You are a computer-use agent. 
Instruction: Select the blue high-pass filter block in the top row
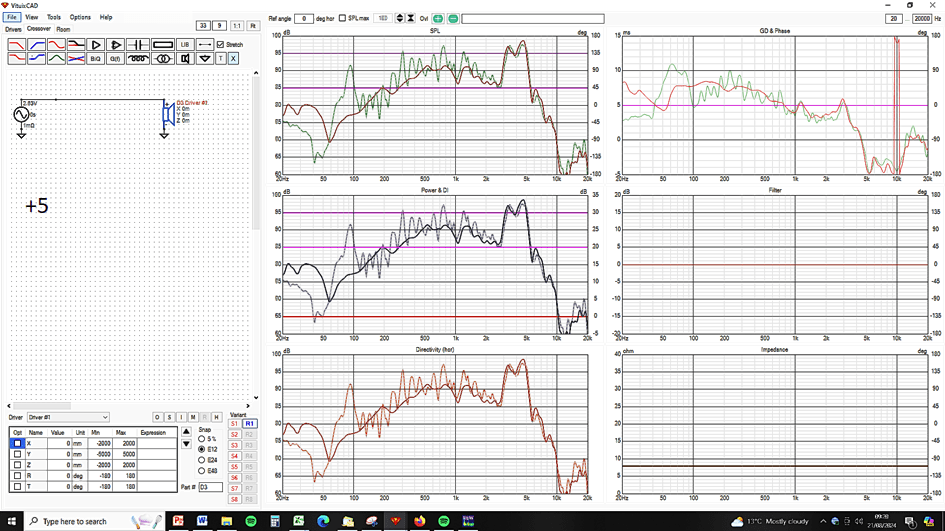pos(36,45)
